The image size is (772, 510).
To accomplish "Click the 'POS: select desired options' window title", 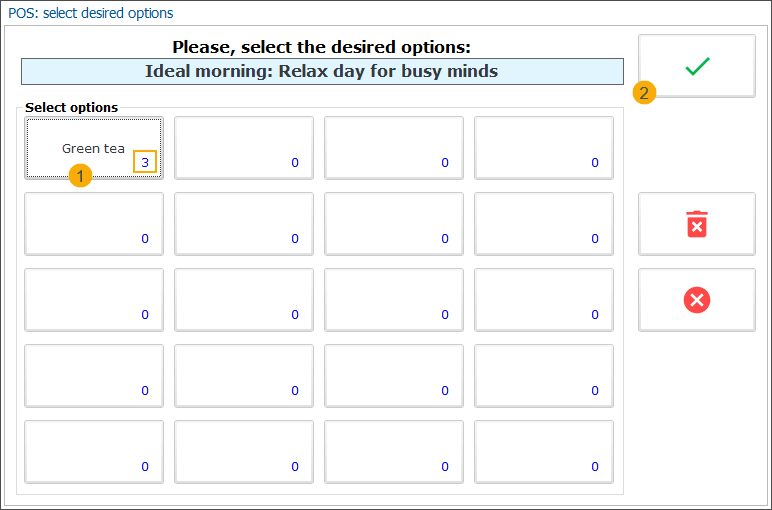I will tap(91, 13).
